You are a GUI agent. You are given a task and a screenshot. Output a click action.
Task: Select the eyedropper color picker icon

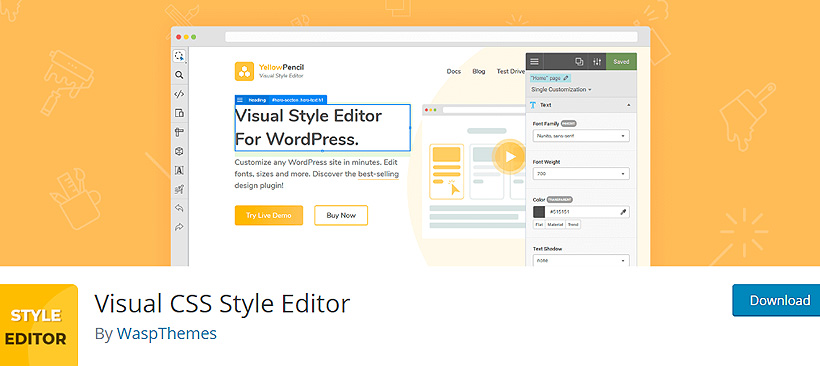click(623, 212)
